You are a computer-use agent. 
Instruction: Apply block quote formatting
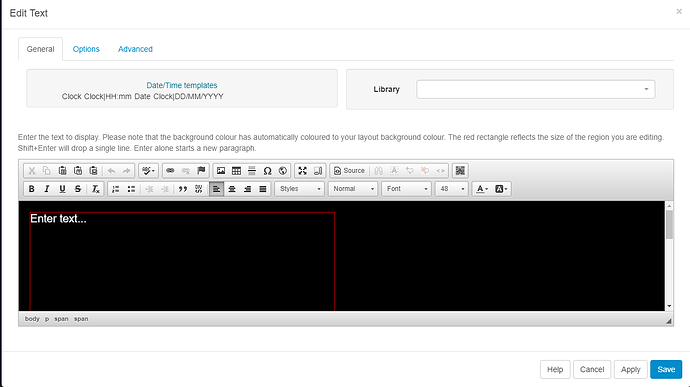click(x=183, y=189)
